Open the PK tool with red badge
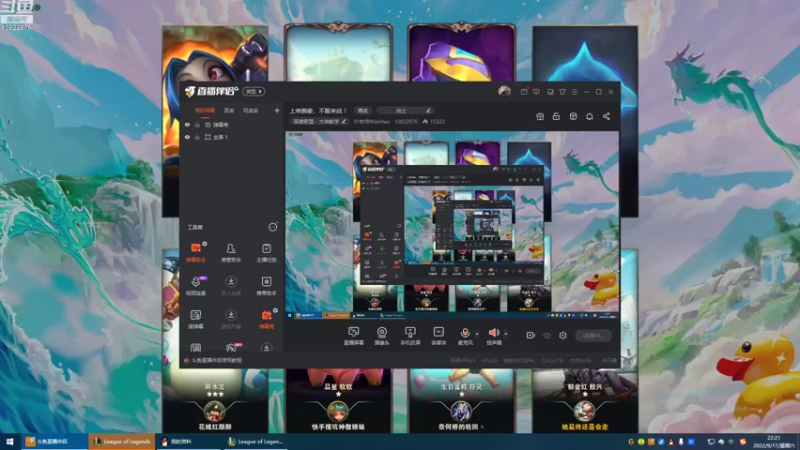Viewport: 800px width, 450px height. pos(231,347)
